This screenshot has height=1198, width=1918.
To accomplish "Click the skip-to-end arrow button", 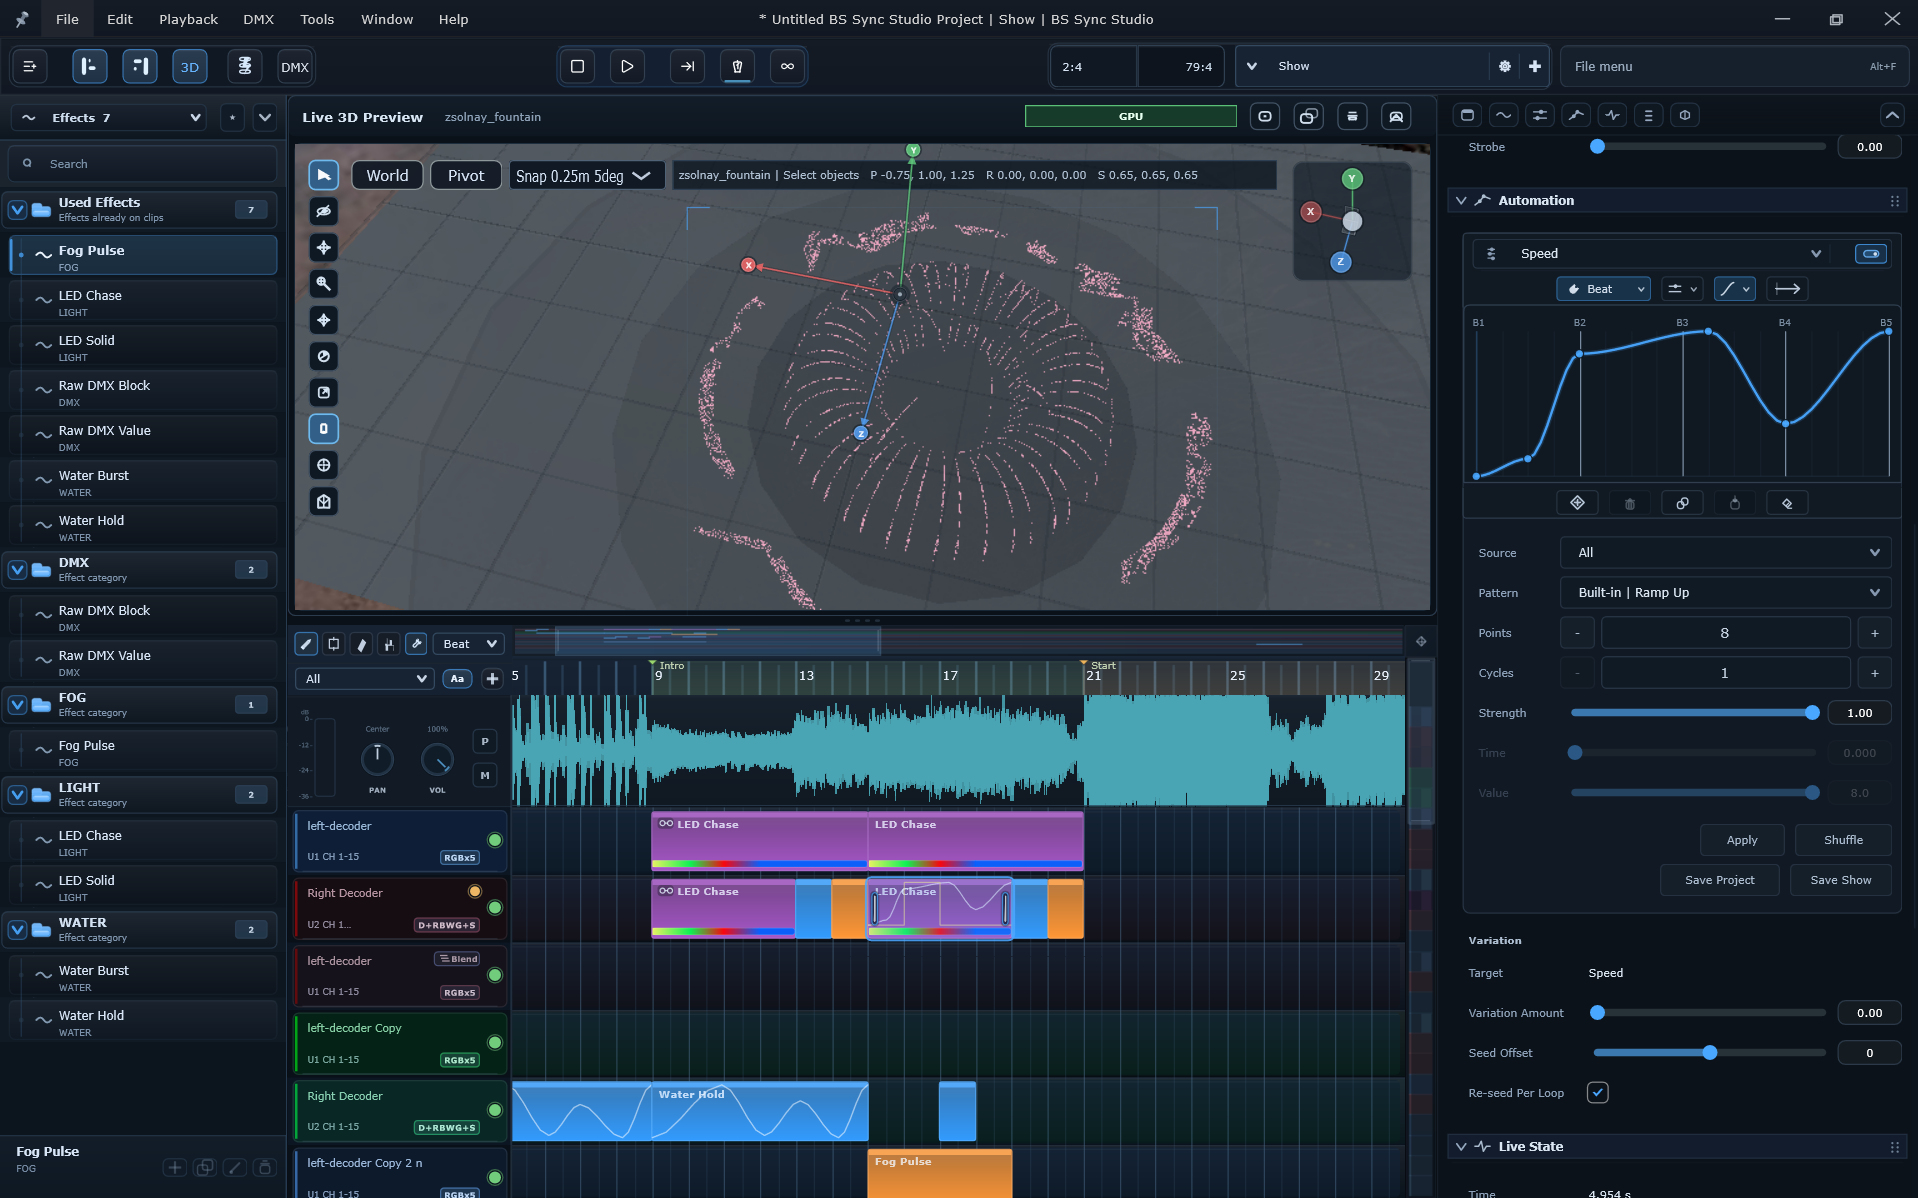I will pos(687,66).
